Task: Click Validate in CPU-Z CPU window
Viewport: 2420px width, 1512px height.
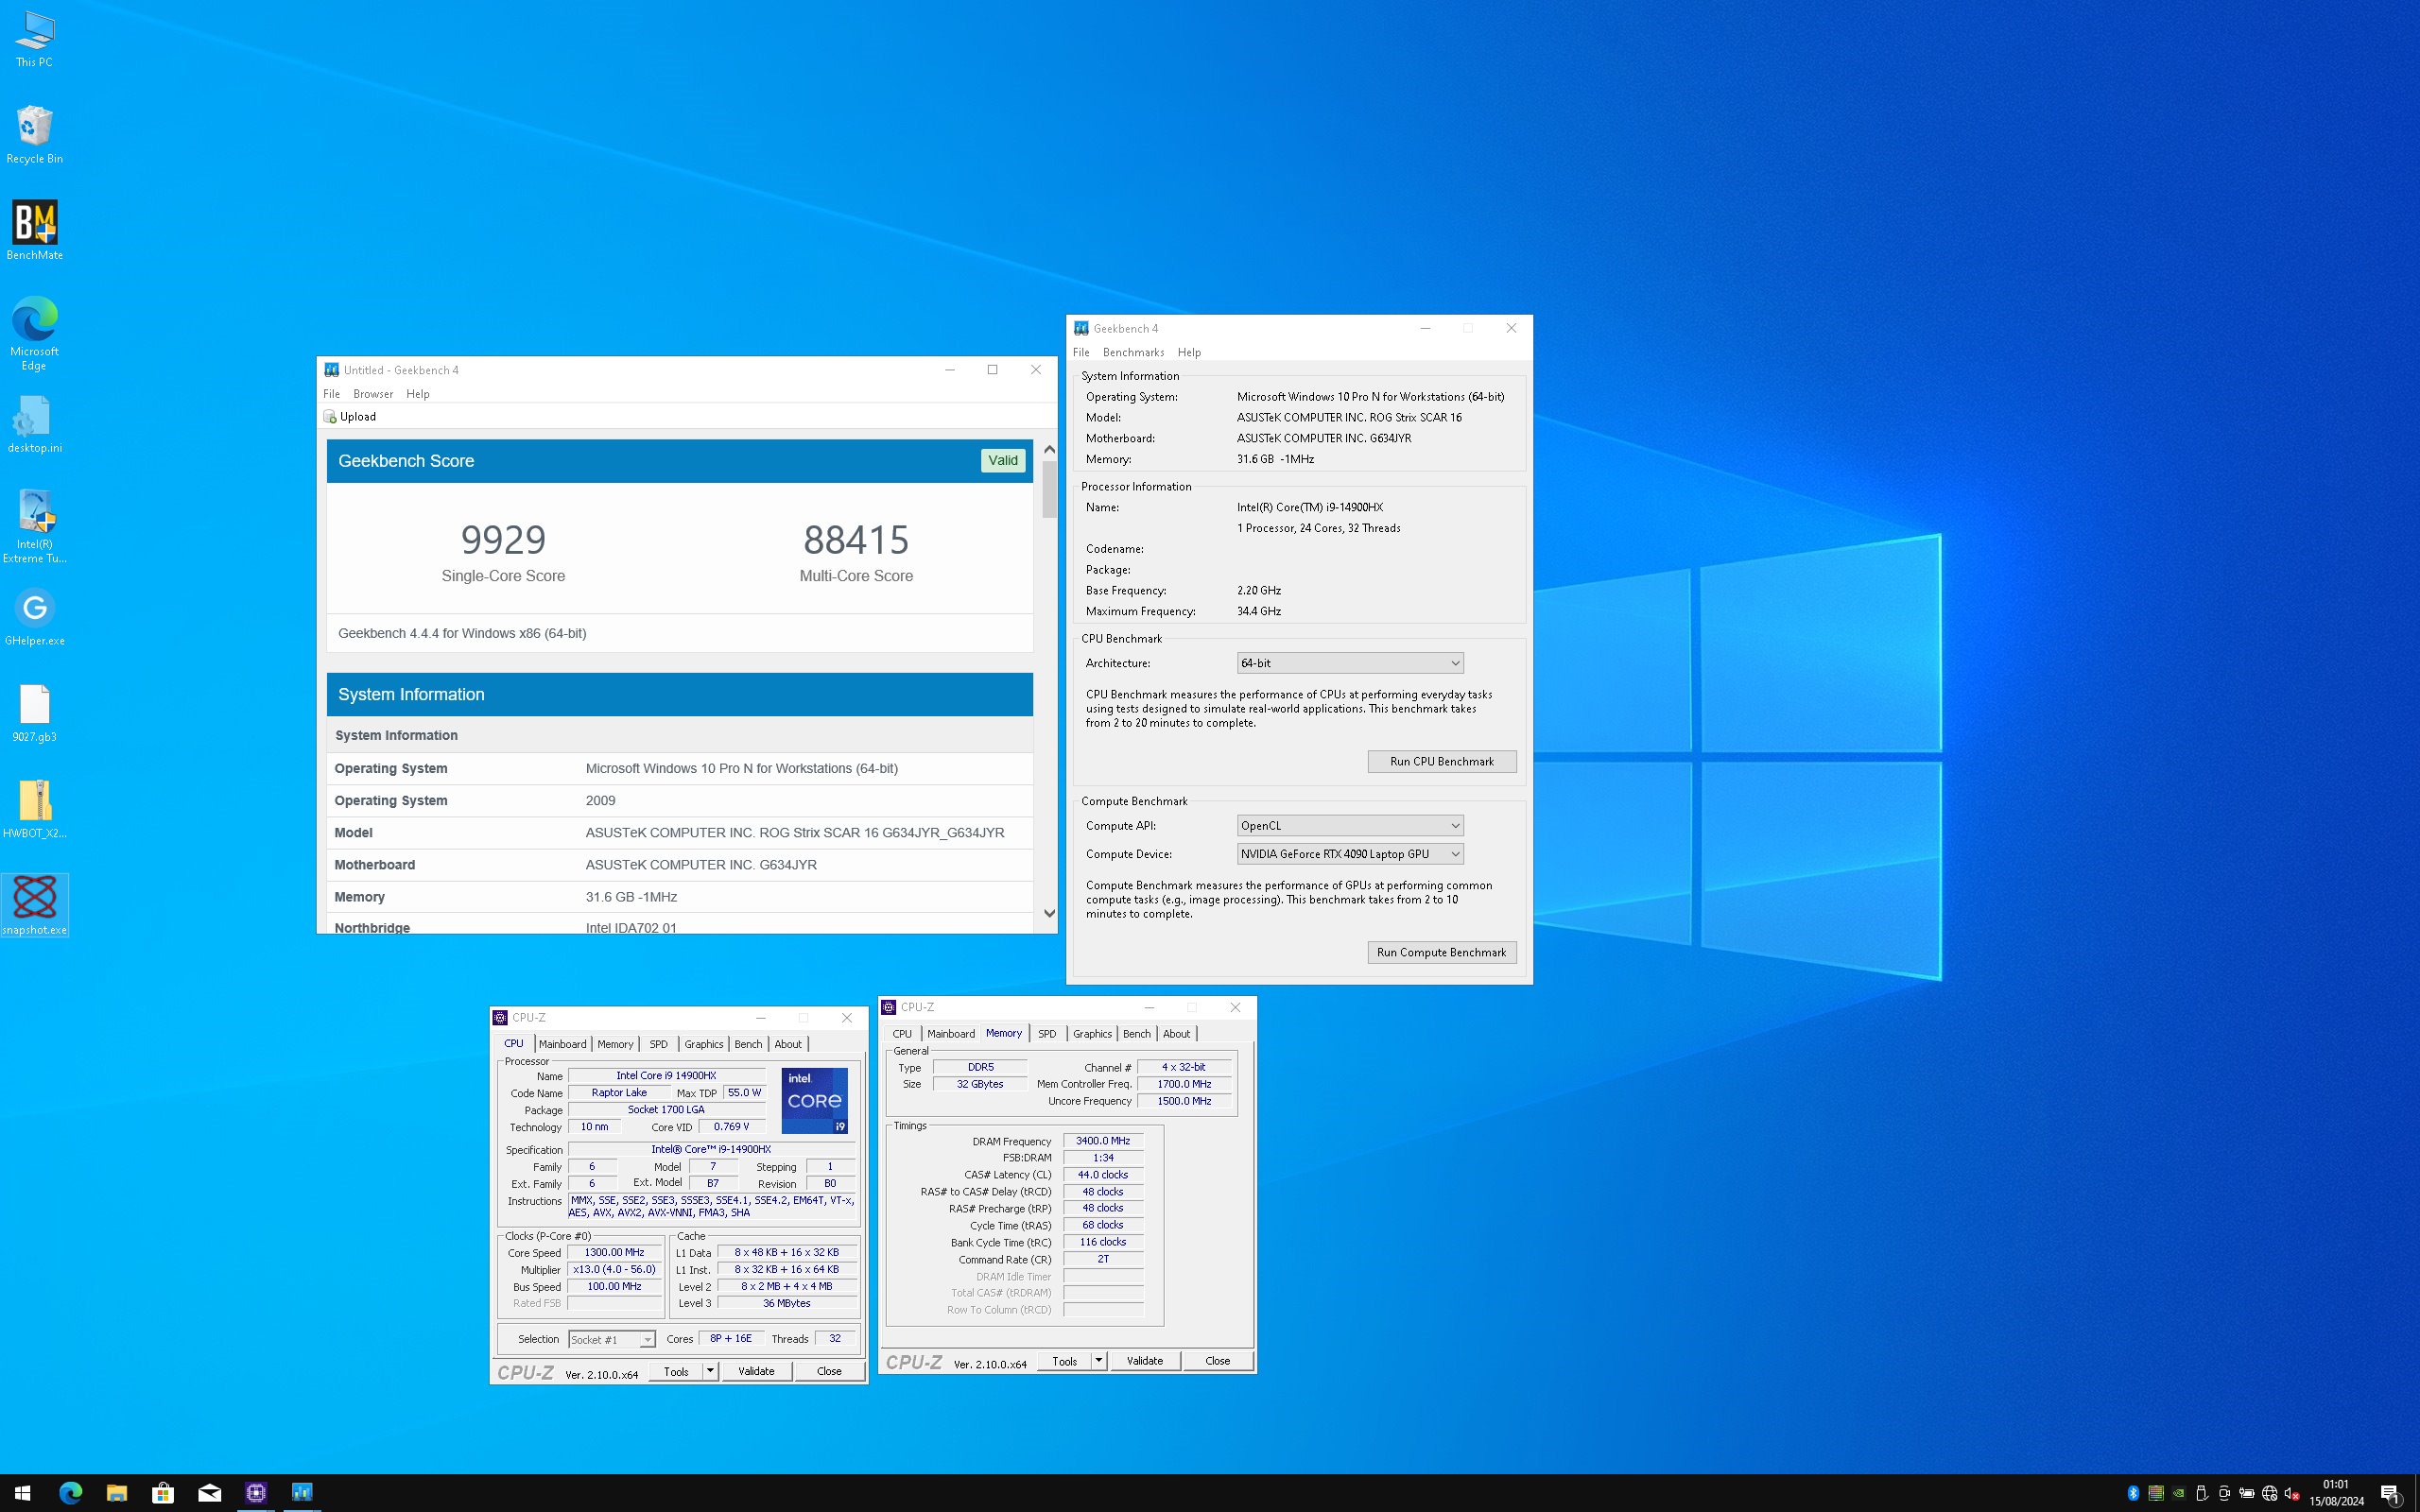Action: [757, 1371]
